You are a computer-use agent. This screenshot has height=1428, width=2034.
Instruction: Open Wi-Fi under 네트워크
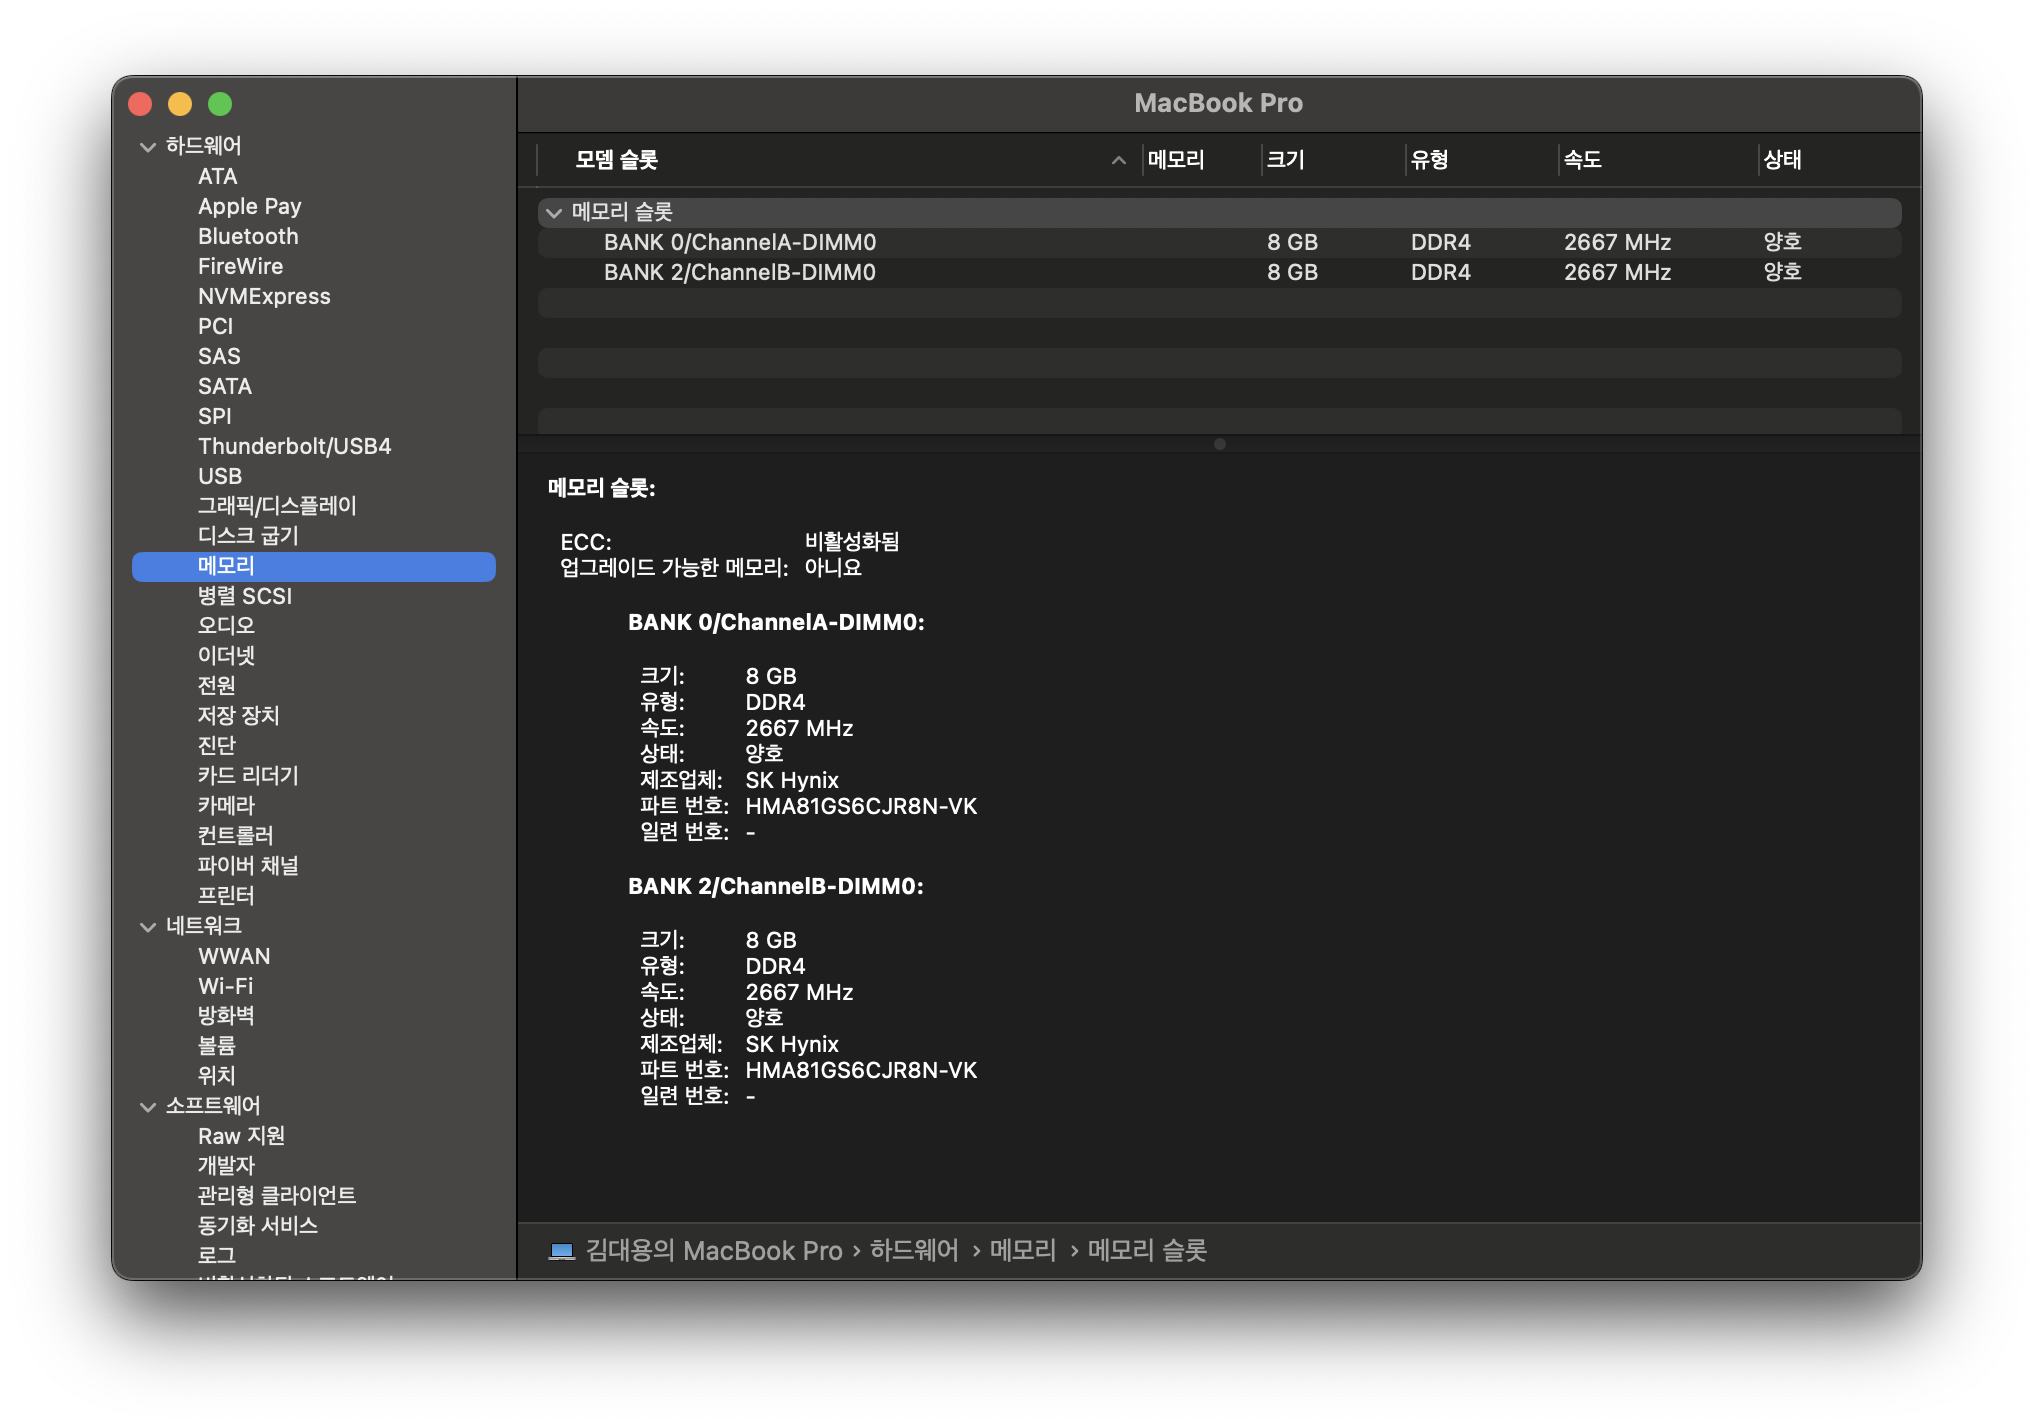pos(226,987)
